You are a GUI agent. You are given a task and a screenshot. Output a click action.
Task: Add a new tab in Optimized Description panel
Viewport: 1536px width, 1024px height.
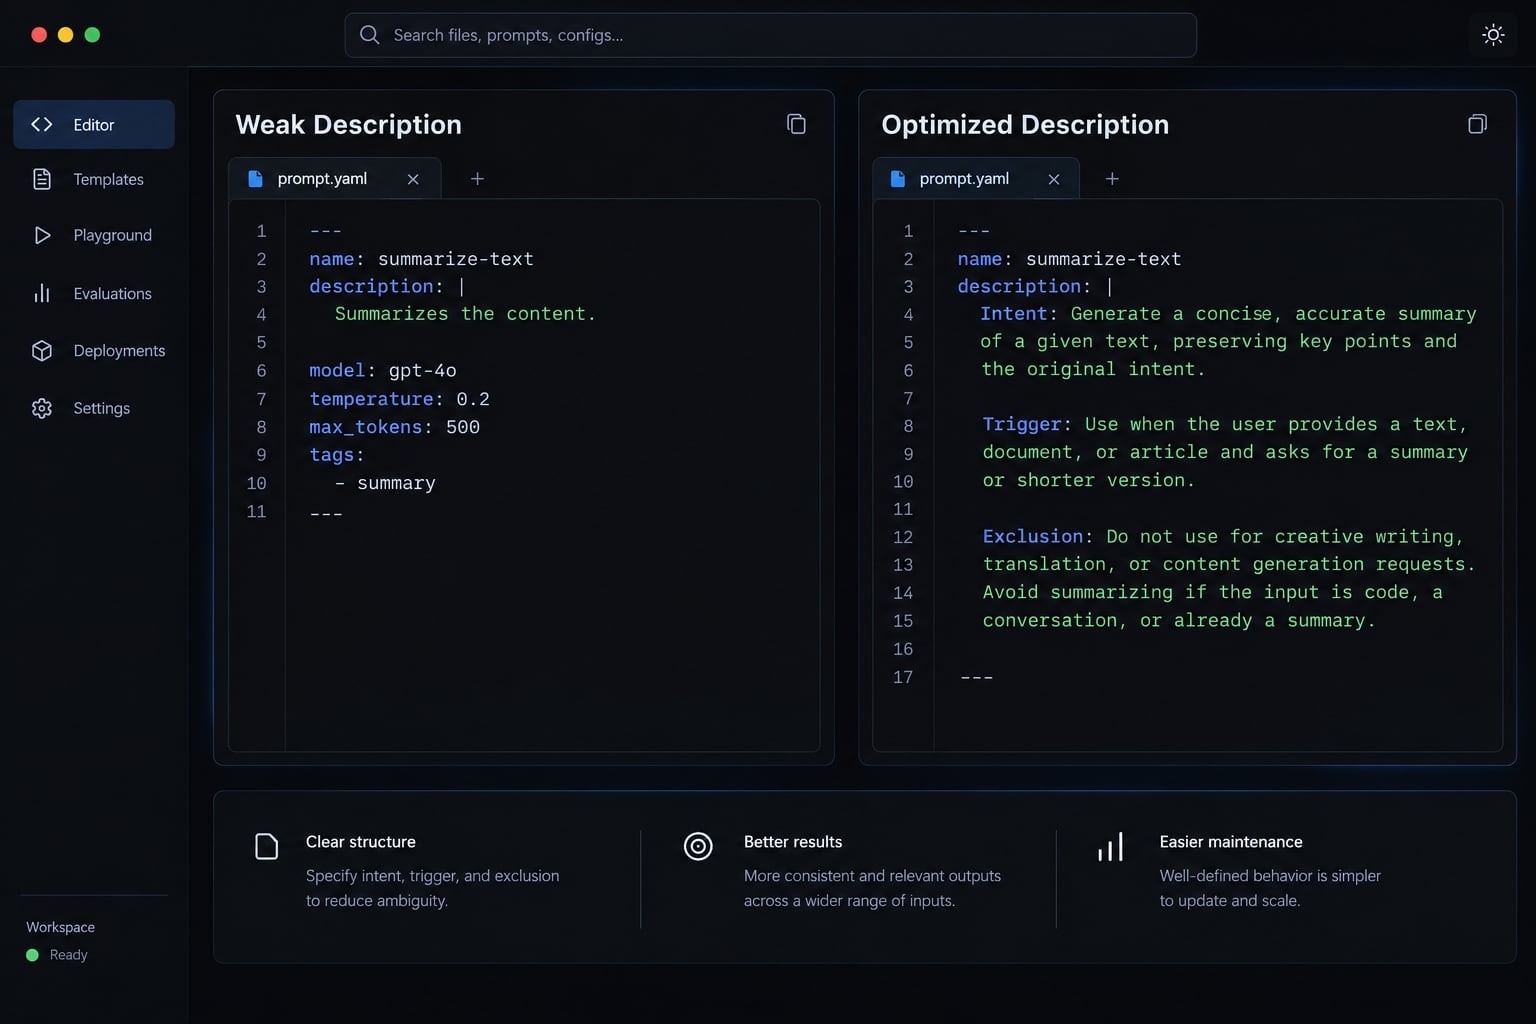[x=1112, y=179]
